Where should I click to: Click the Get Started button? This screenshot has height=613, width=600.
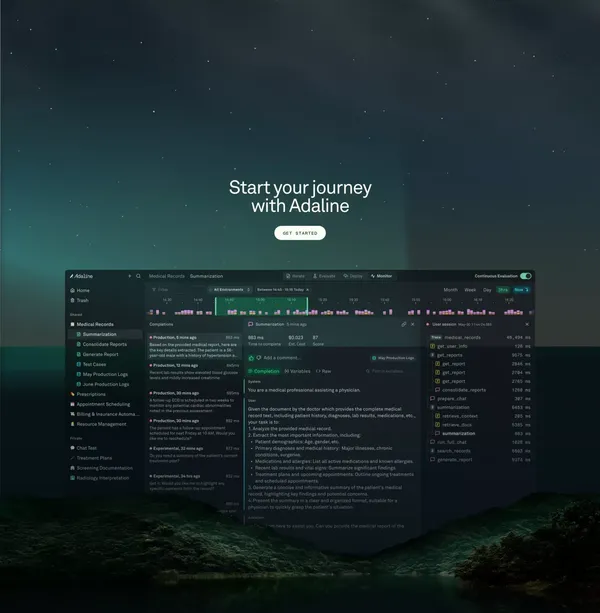pyautogui.click(x=300, y=233)
